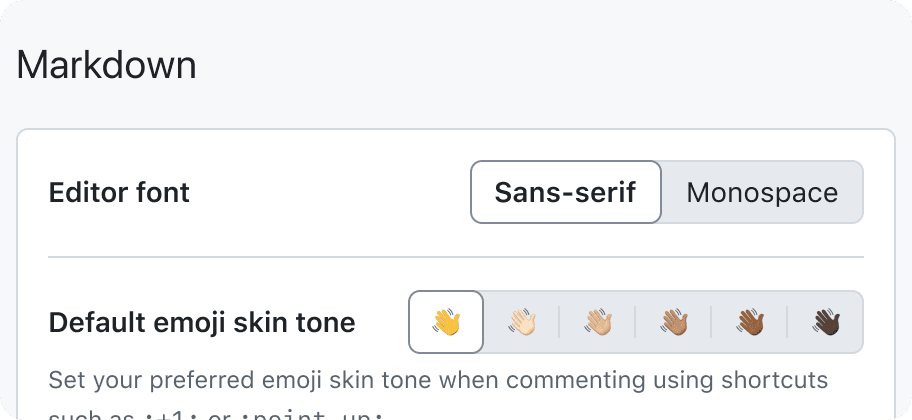912x420 pixels.
Task: Set the lightest emoji skin tone as default
Action: (x=522, y=322)
